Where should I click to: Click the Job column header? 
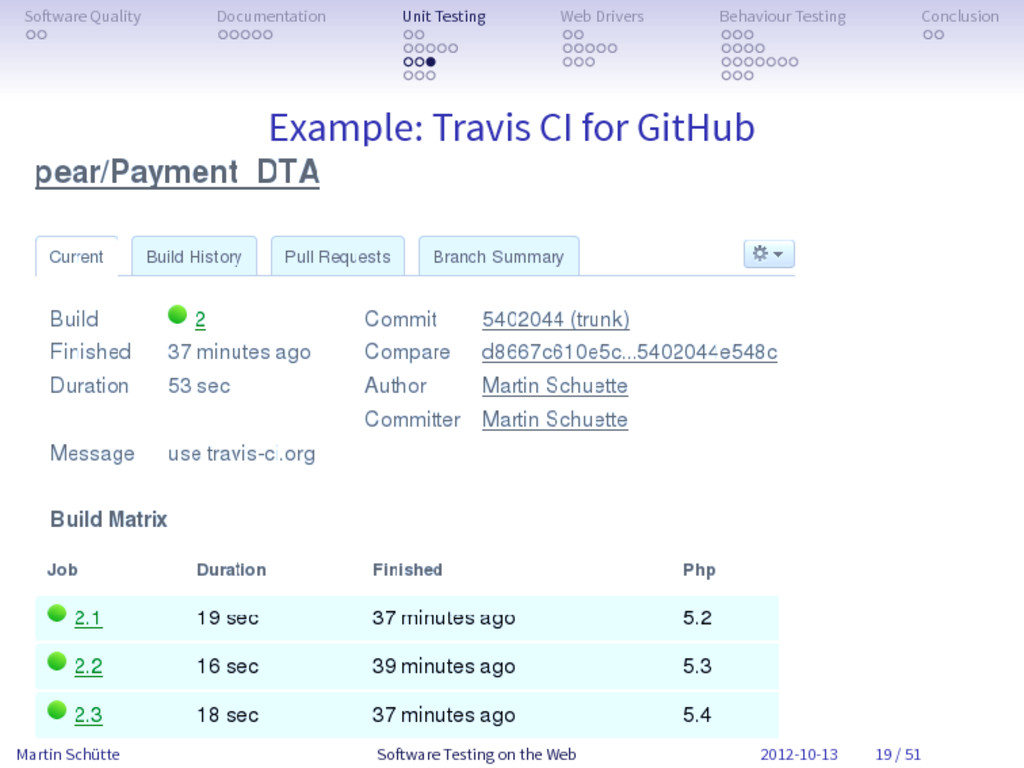[62, 570]
